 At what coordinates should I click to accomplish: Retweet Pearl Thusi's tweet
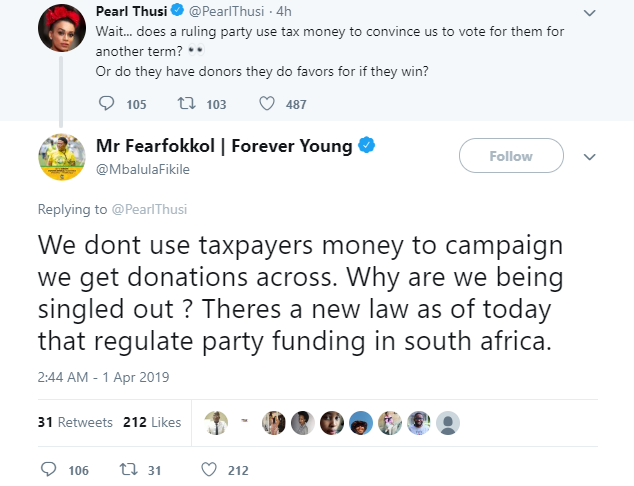(x=186, y=104)
